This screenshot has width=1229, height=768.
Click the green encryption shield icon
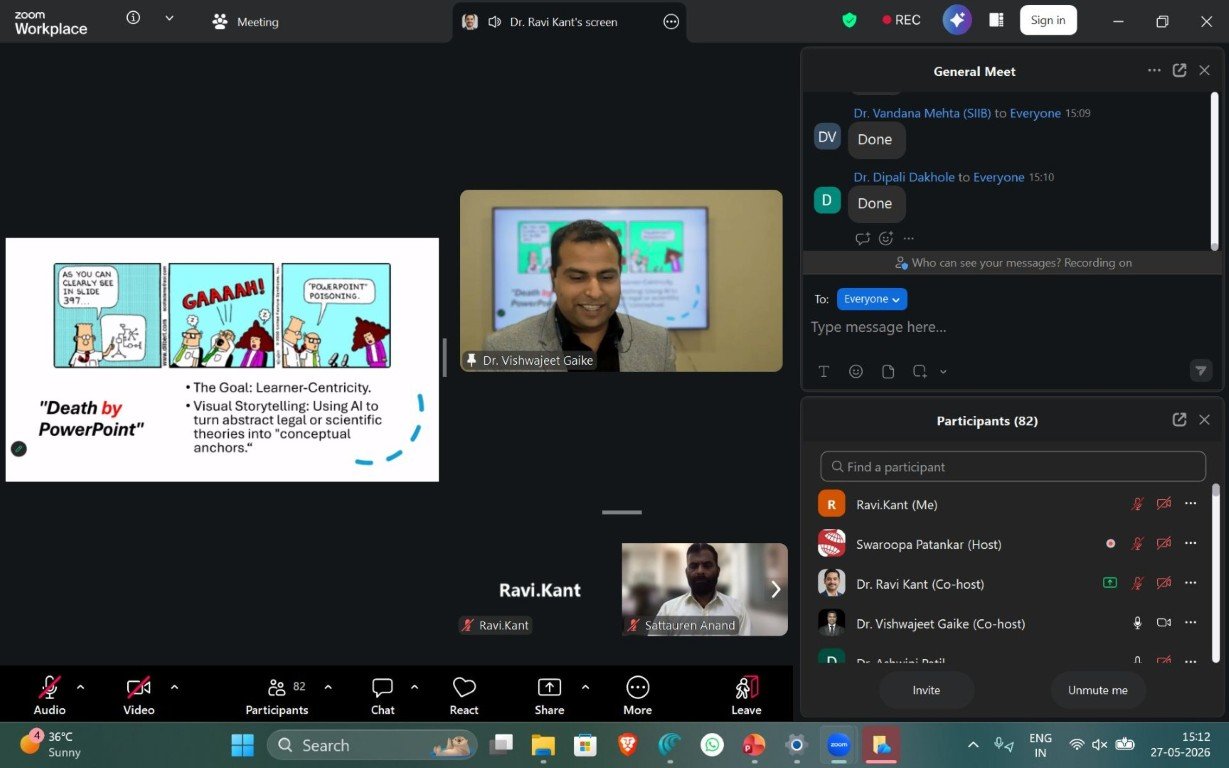click(x=849, y=20)
